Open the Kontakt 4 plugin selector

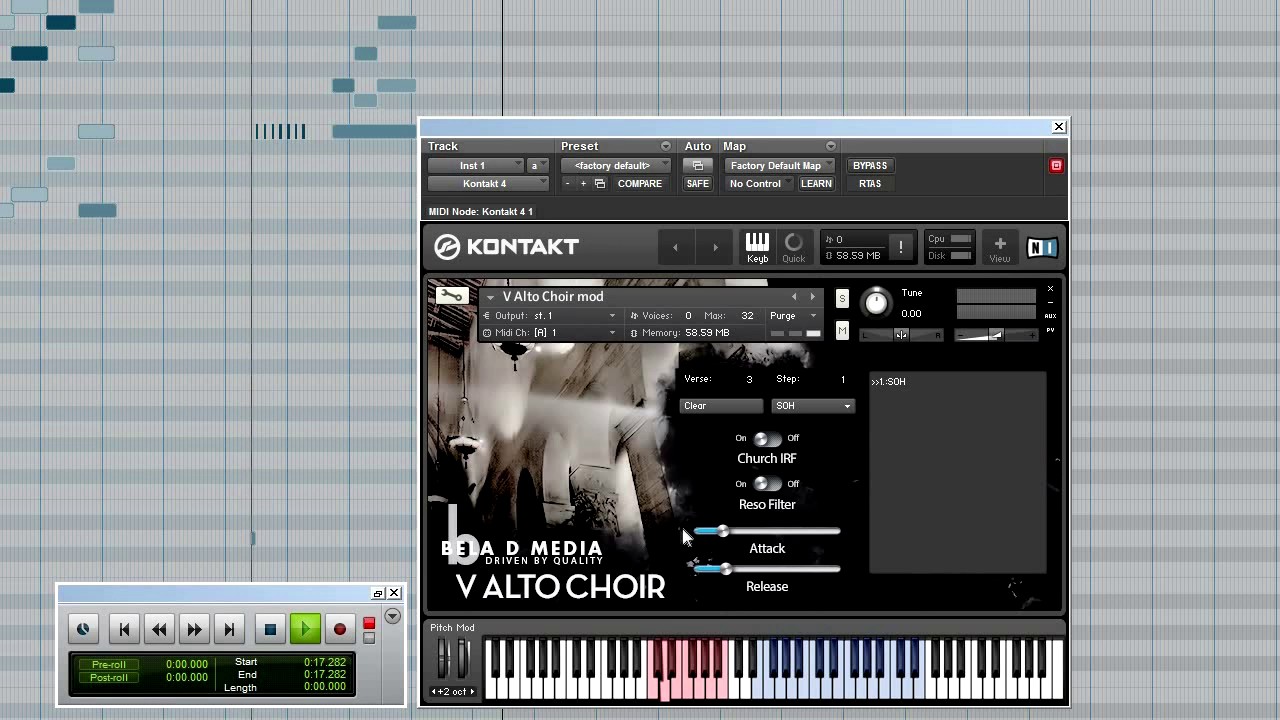pyautogui.click(x=488, y=184)
